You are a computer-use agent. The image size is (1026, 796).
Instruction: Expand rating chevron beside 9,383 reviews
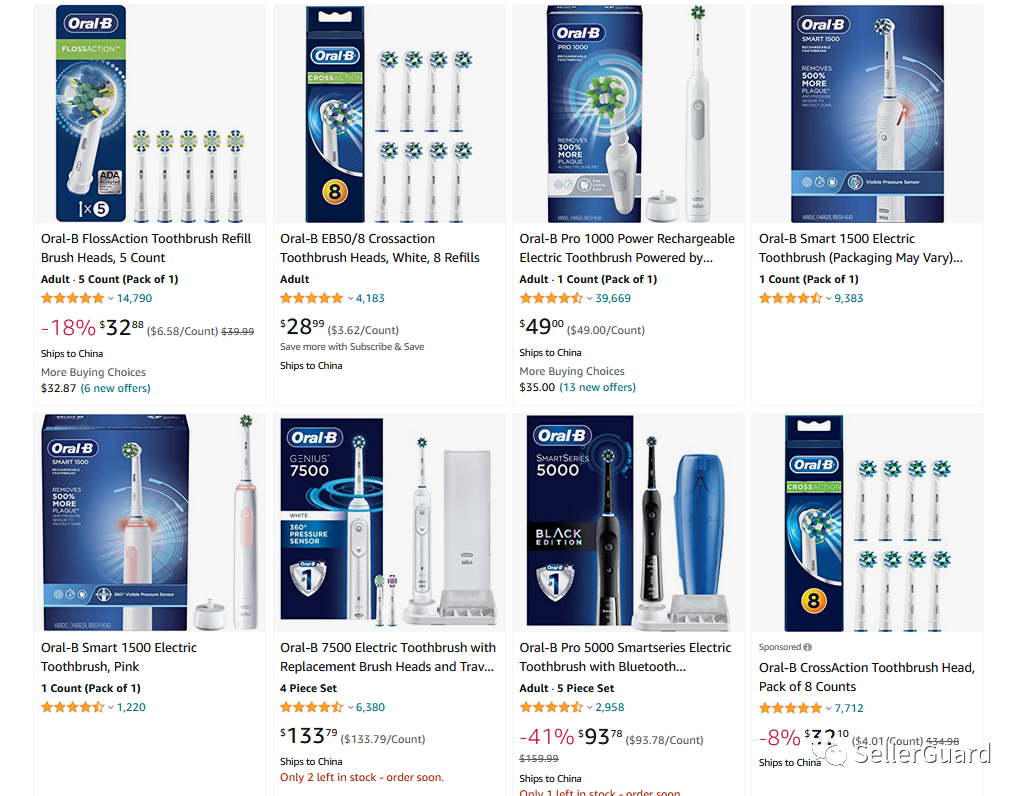(x=828, y=299)
